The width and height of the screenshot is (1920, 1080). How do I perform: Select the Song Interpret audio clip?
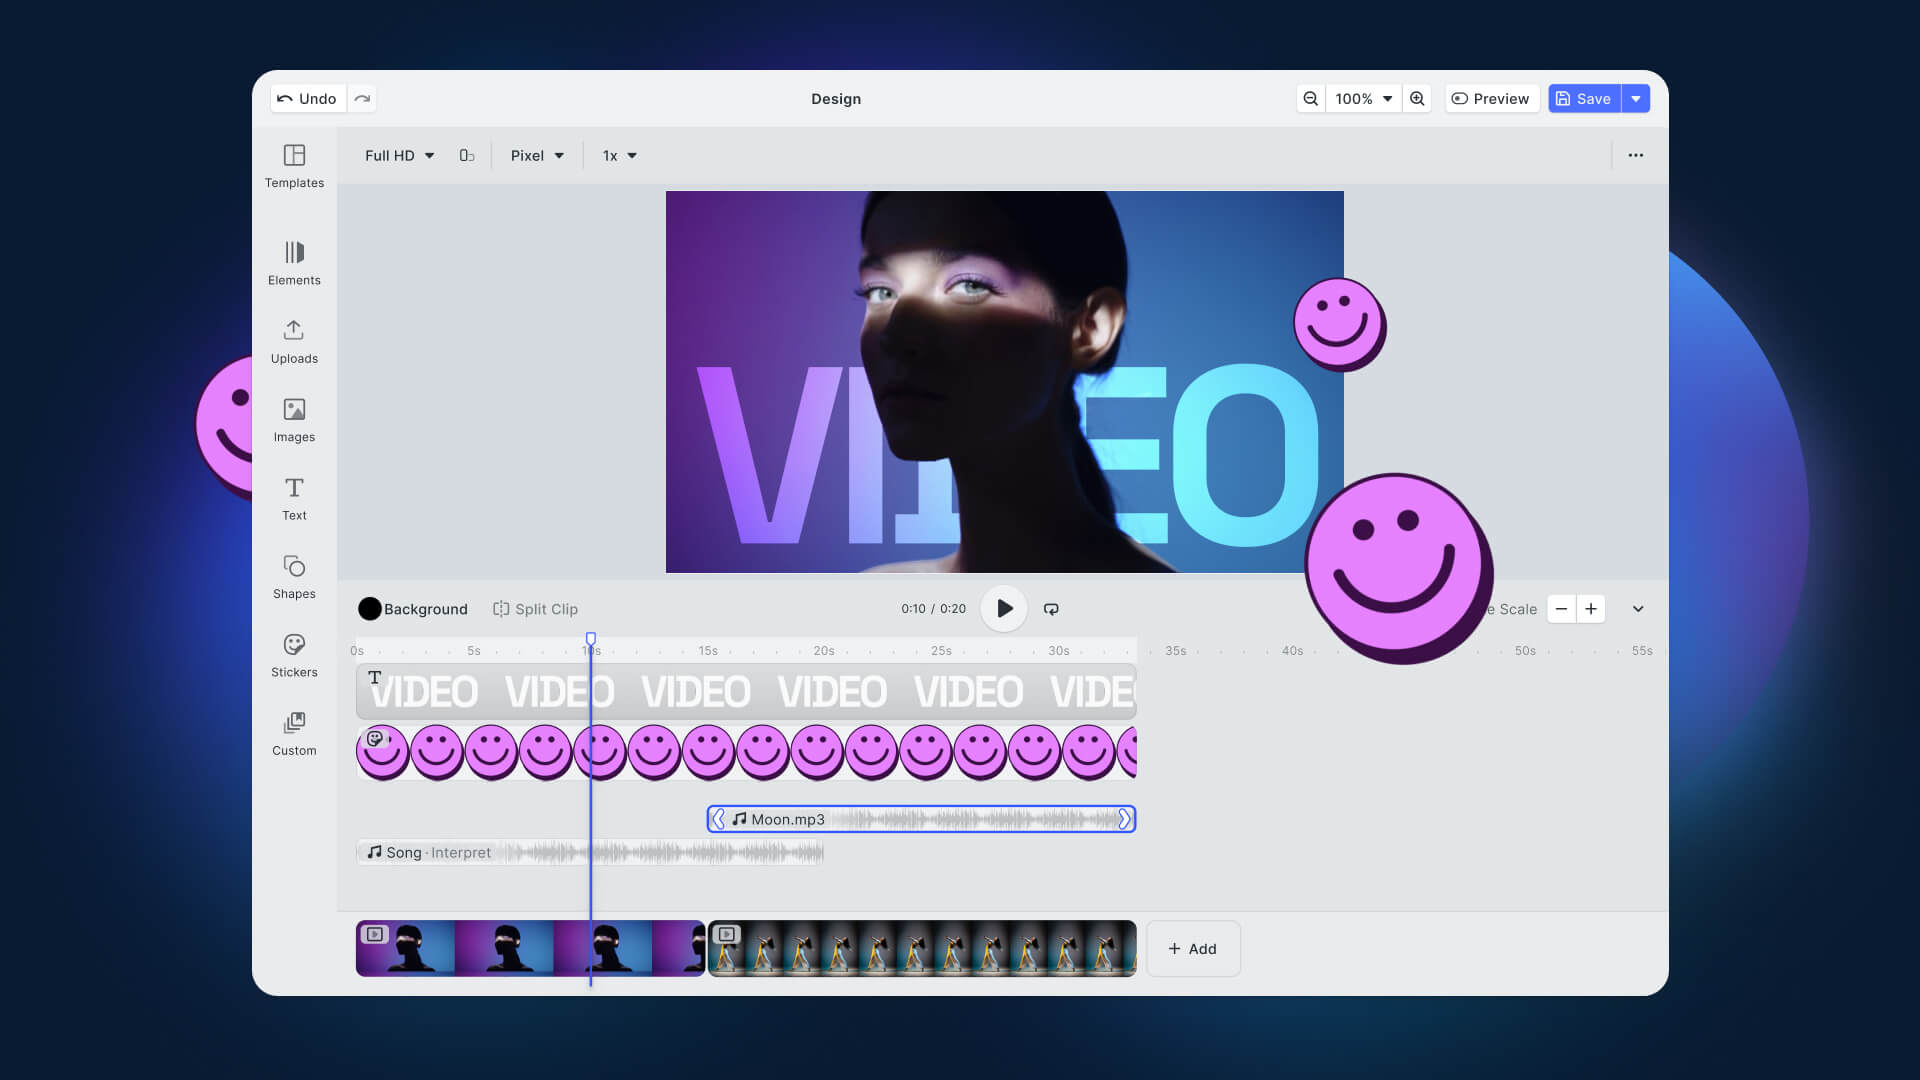pyautogui.click(x=590, y=852)
